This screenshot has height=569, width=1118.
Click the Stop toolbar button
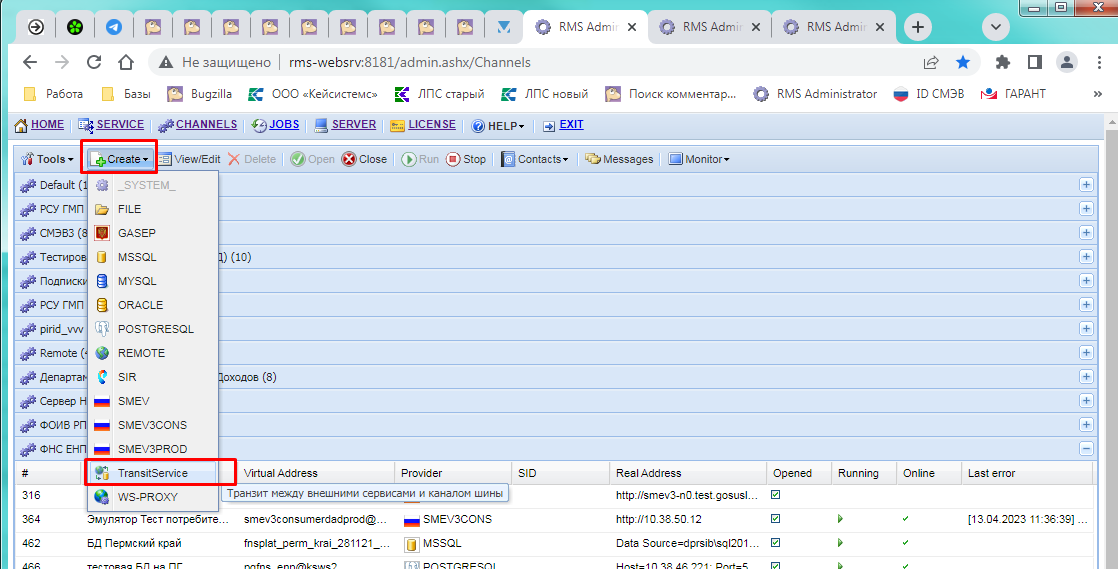[466, 159]
